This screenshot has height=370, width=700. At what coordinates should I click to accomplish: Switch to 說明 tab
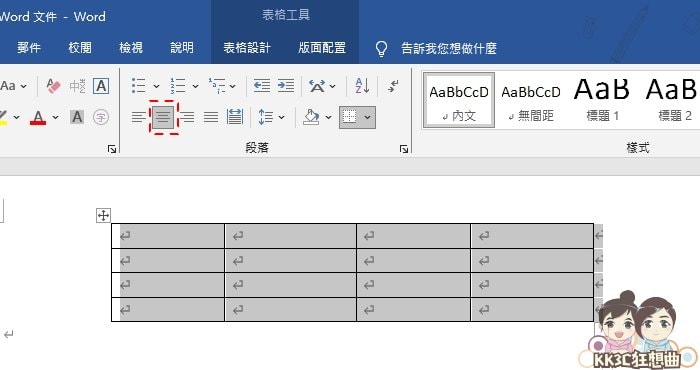(x=182, y=48)
